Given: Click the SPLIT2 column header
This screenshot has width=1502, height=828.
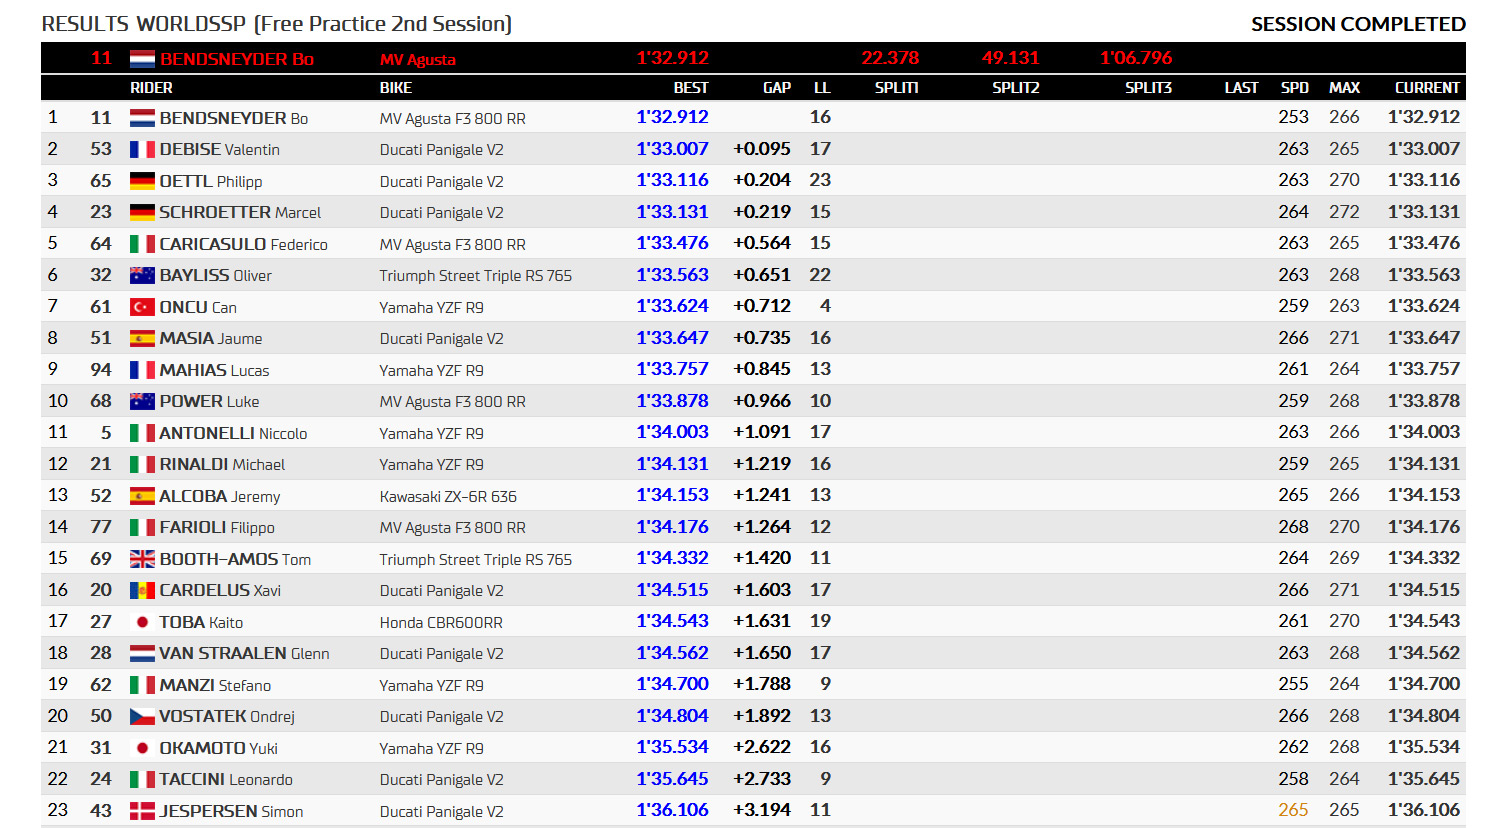Looking at the screenshot, I should tap(1016, 88).
